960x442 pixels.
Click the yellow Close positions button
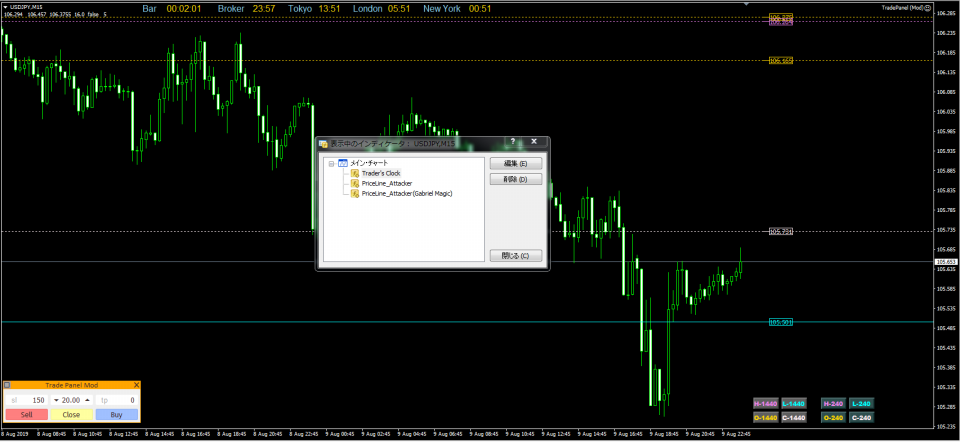pyautogui.click(x=71, y=413)
